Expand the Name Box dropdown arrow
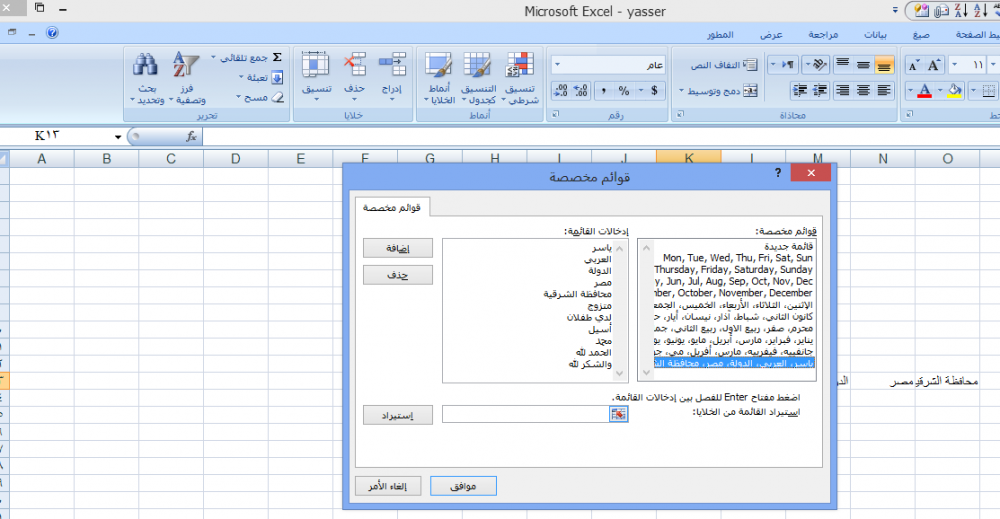This screenshot has width=1000, height=519. point(118,137)
